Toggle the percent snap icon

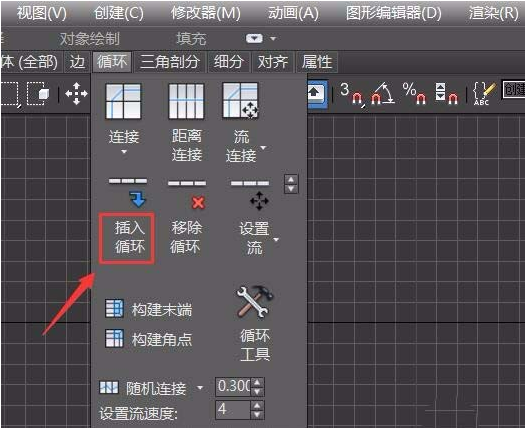point(414,94)
